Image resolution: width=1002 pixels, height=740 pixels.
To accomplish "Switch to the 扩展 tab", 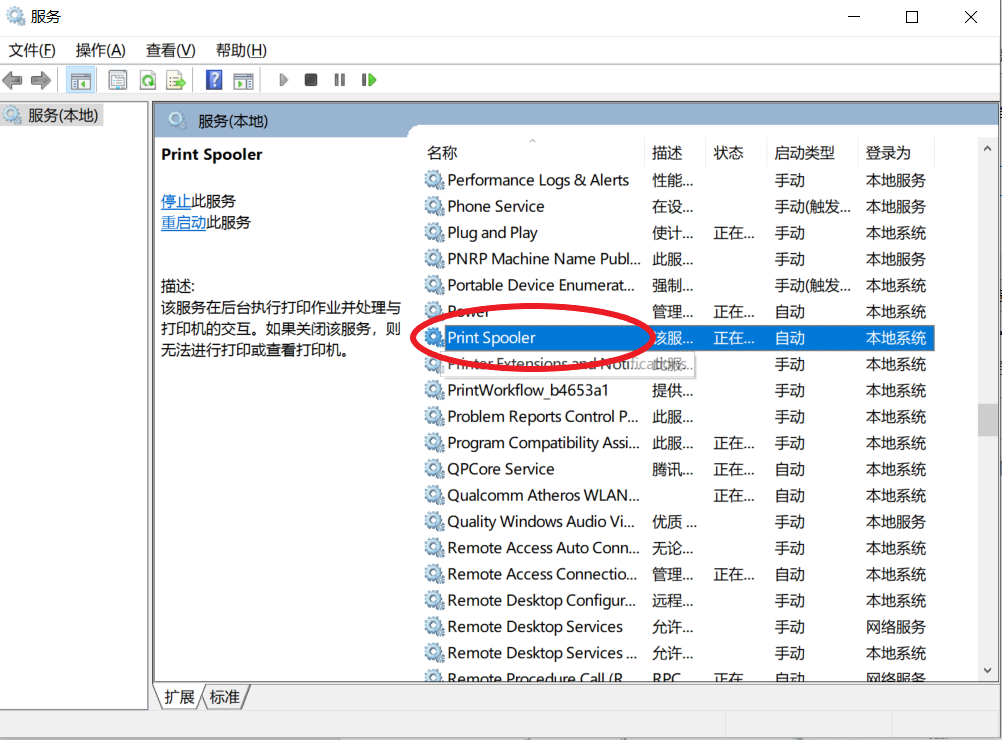I will click(179, 697).
